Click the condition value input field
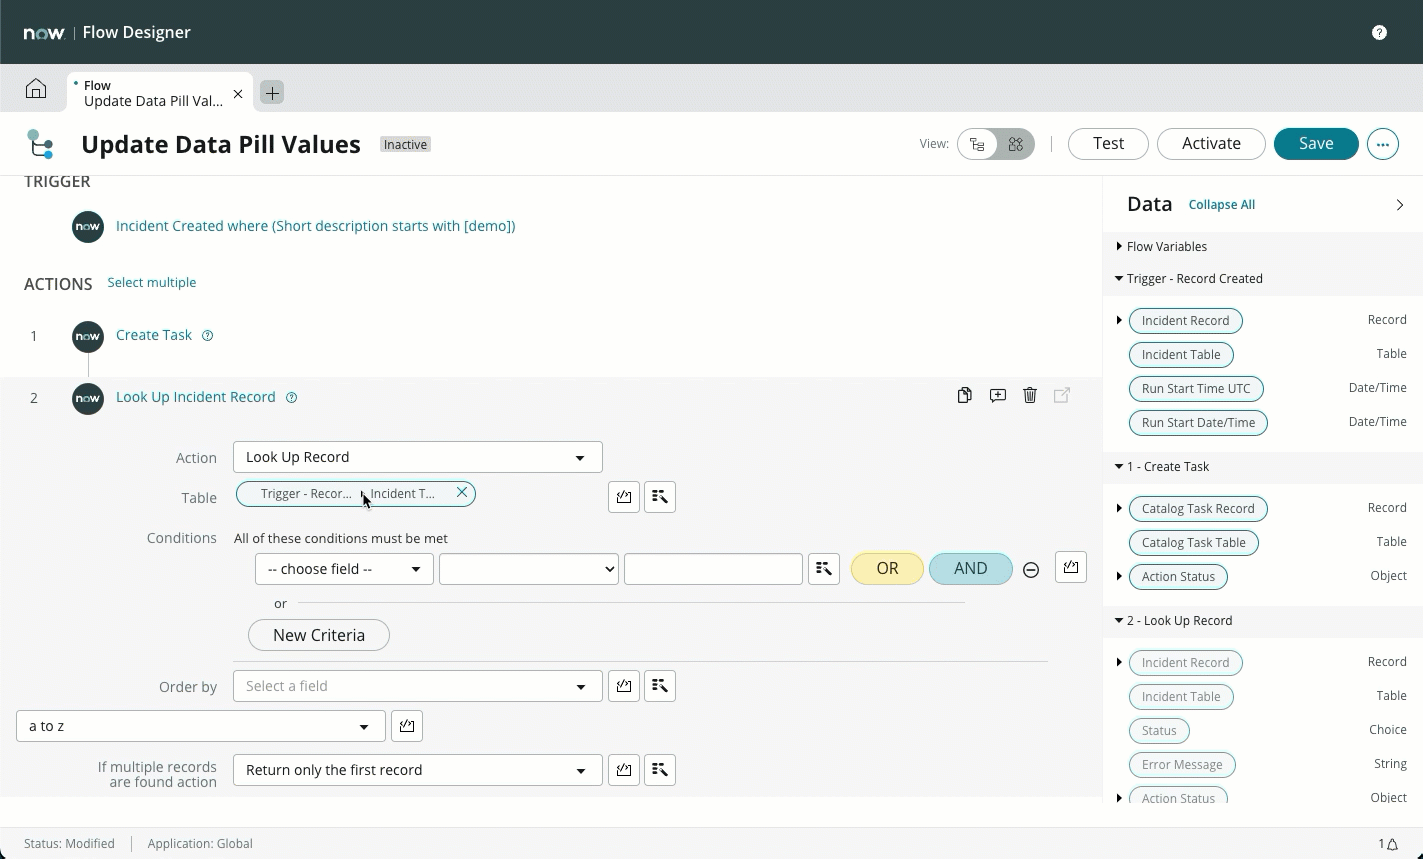 click(x=713, y=569)
